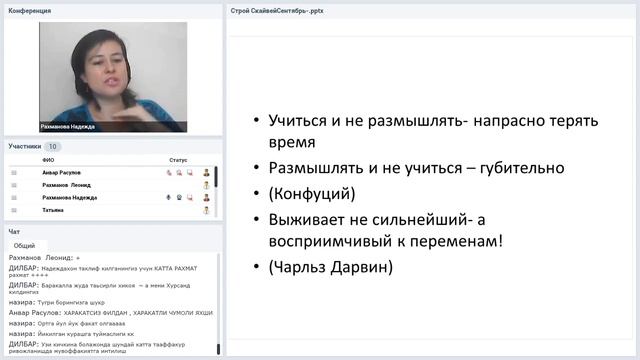Viewport: 640px width, 360px height.
Task: Click slide text (Чарльз Дарвин)
Action: (331, 267)
